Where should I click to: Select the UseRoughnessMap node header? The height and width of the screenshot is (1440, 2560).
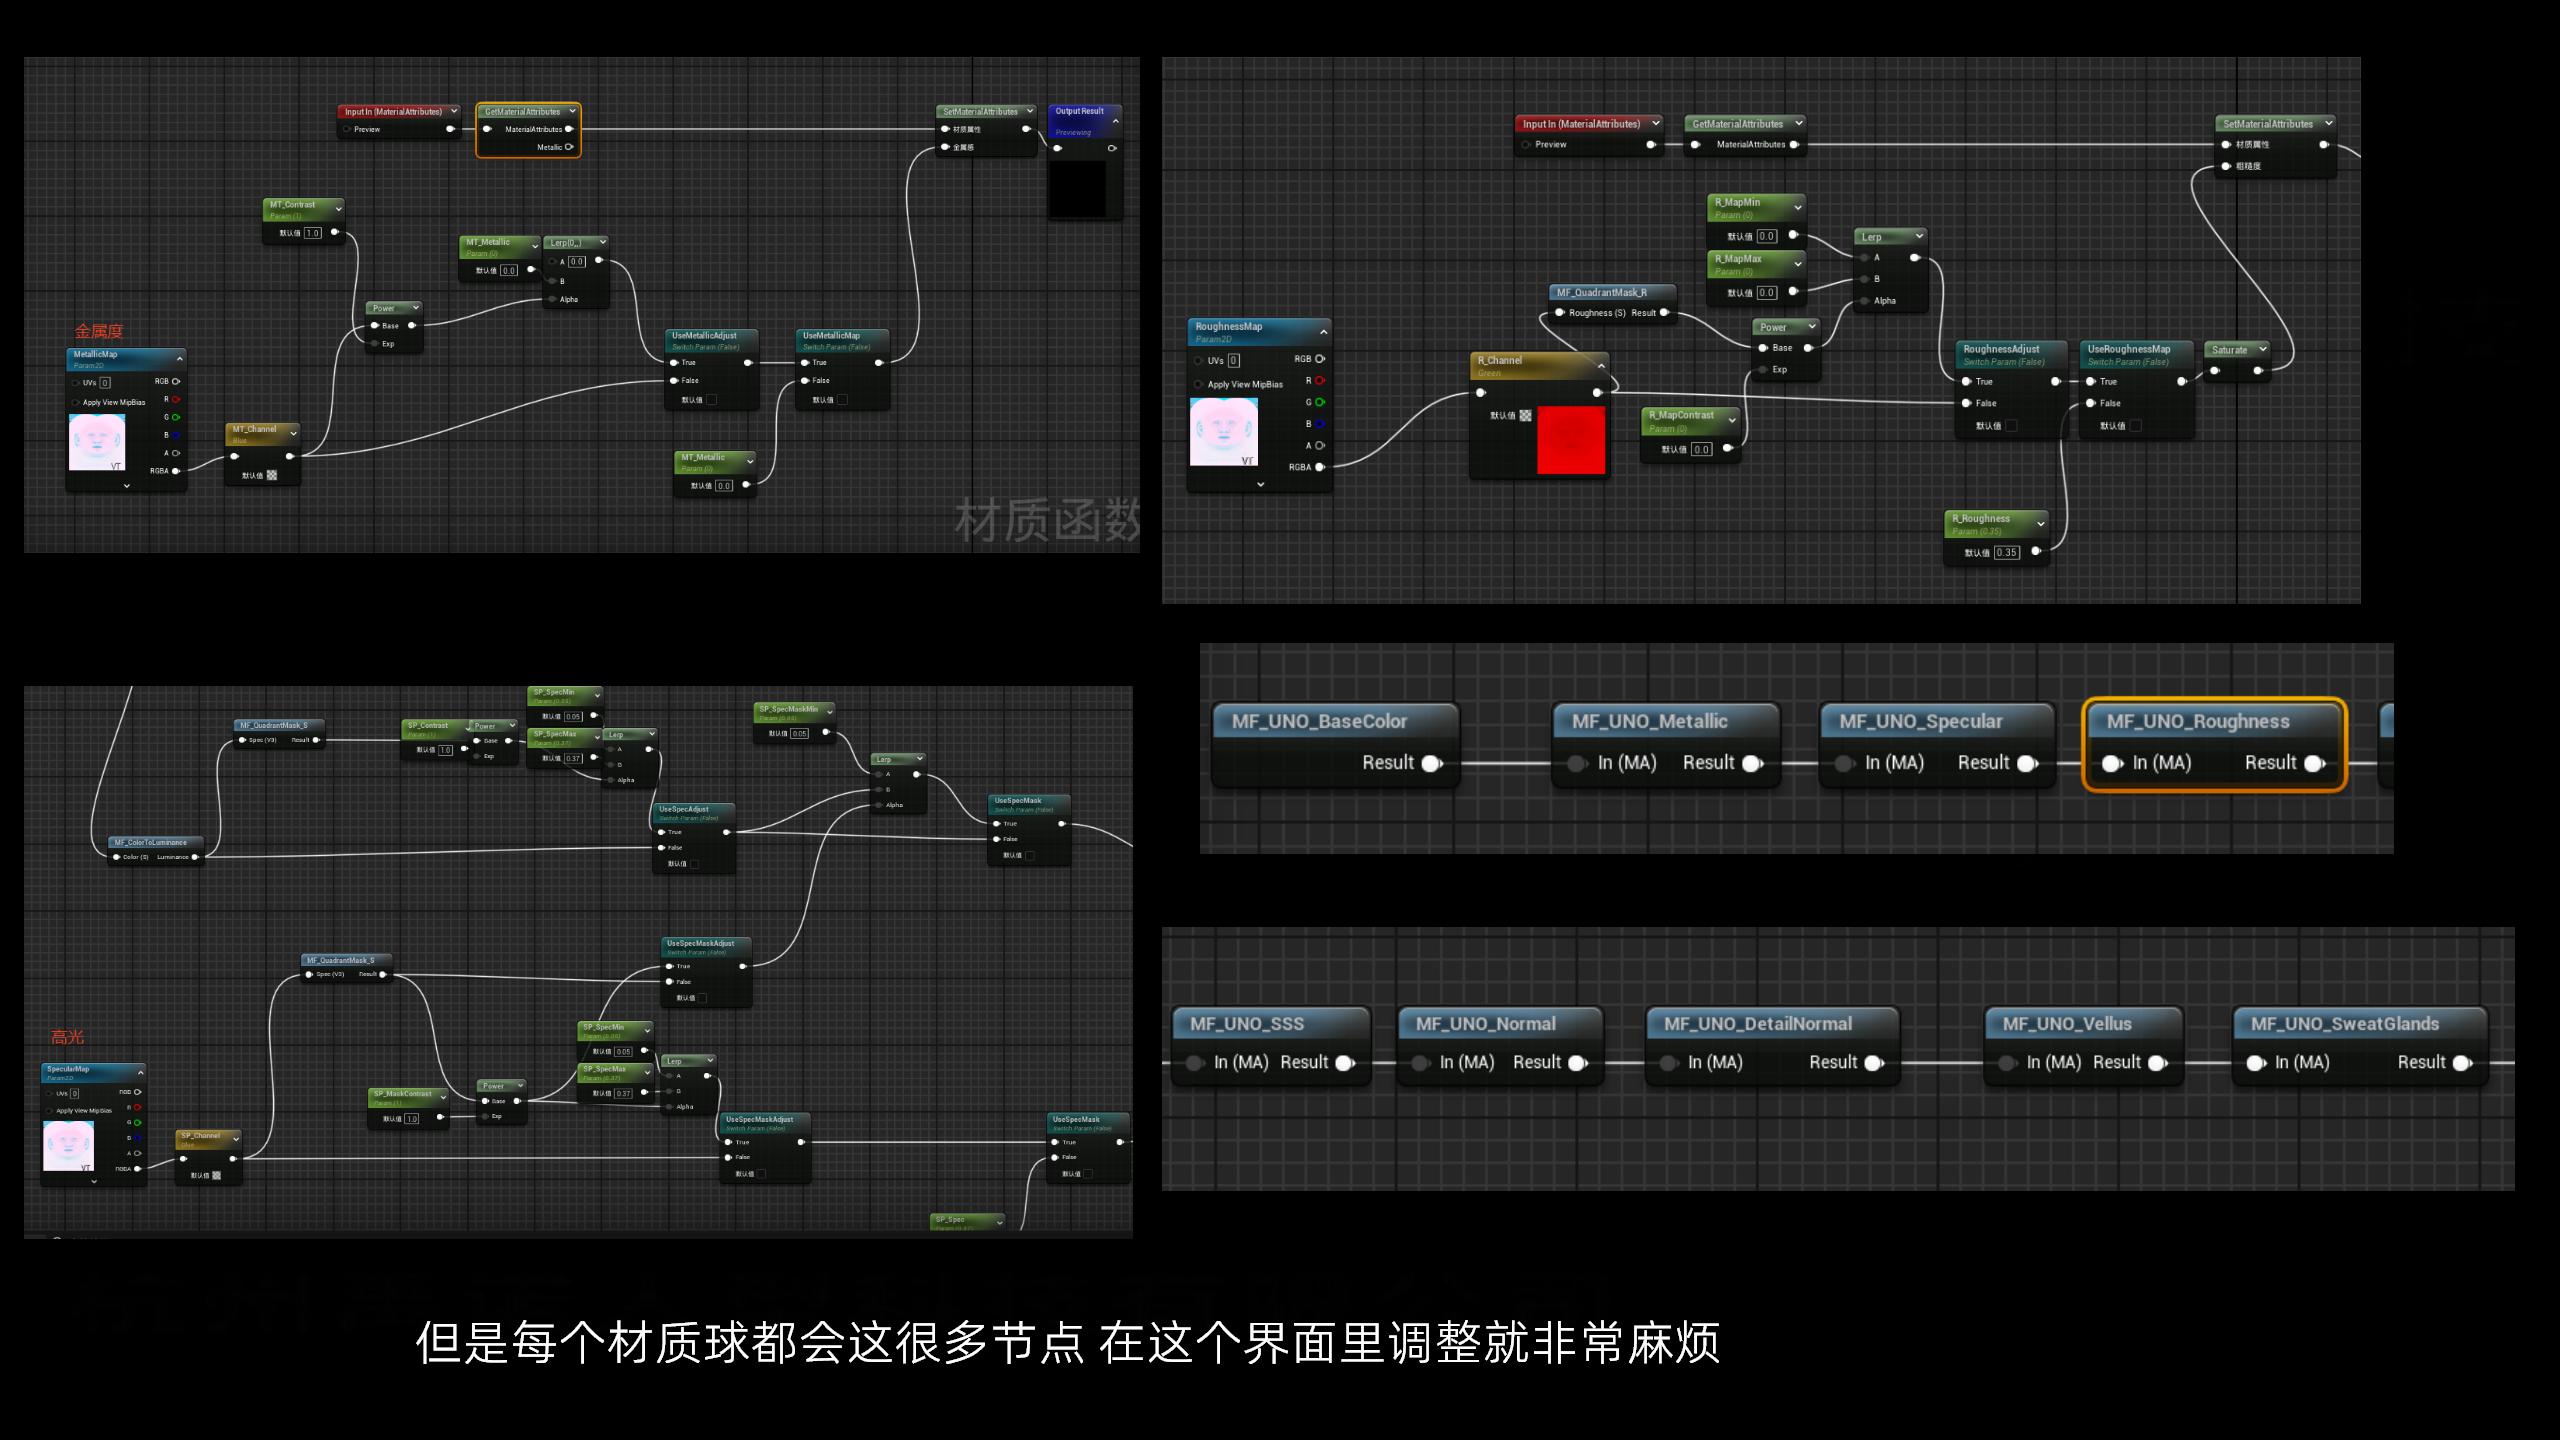coord(2136,354)
